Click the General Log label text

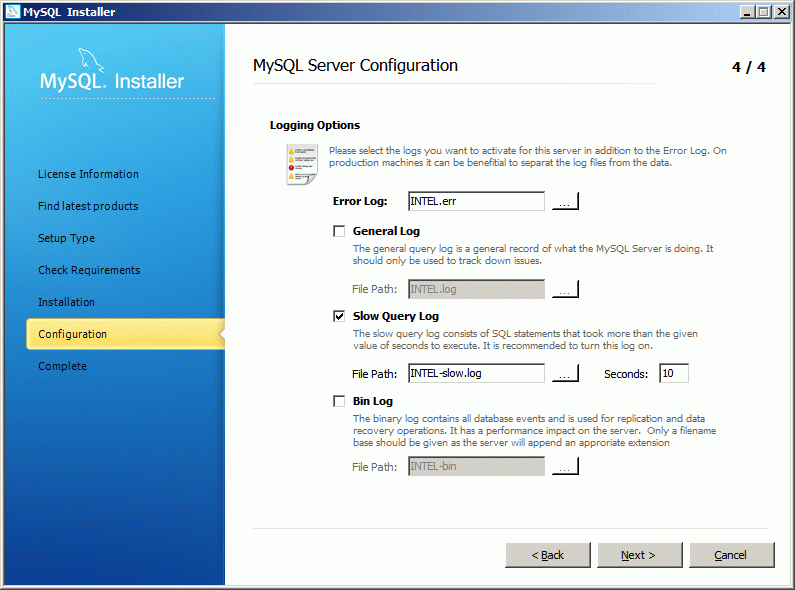pyautogui.click(x=386, y=231)
